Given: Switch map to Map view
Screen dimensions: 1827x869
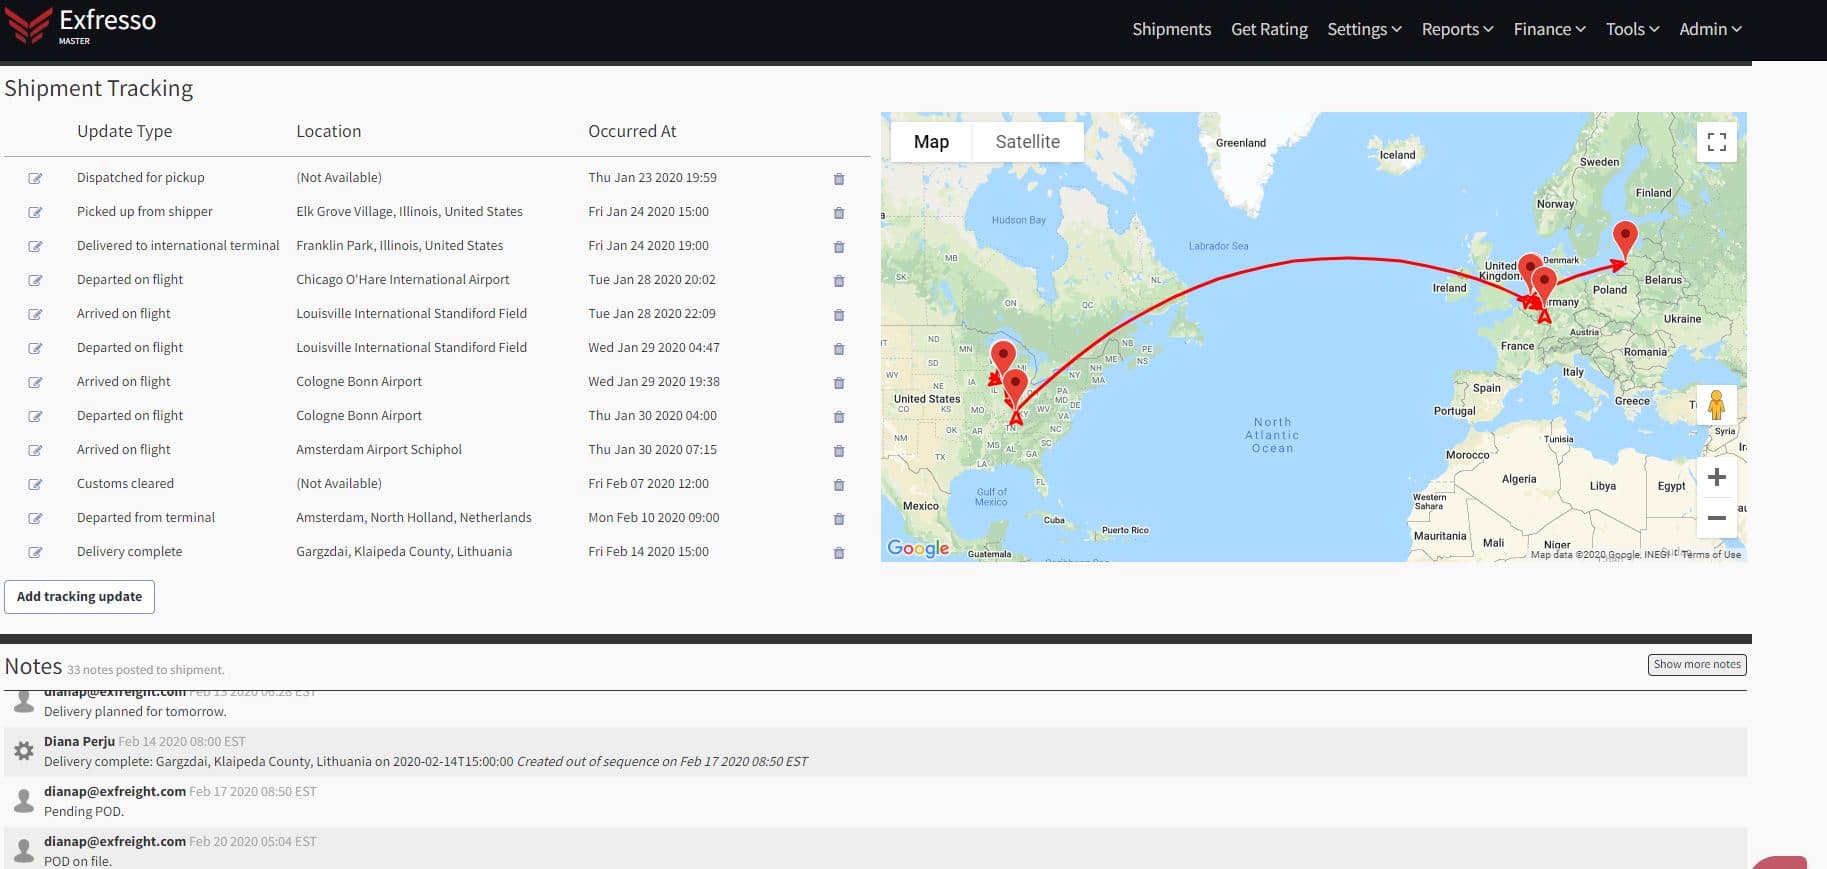Looking at the screenshot, I should pyautogui.click(x=931, y=142).
